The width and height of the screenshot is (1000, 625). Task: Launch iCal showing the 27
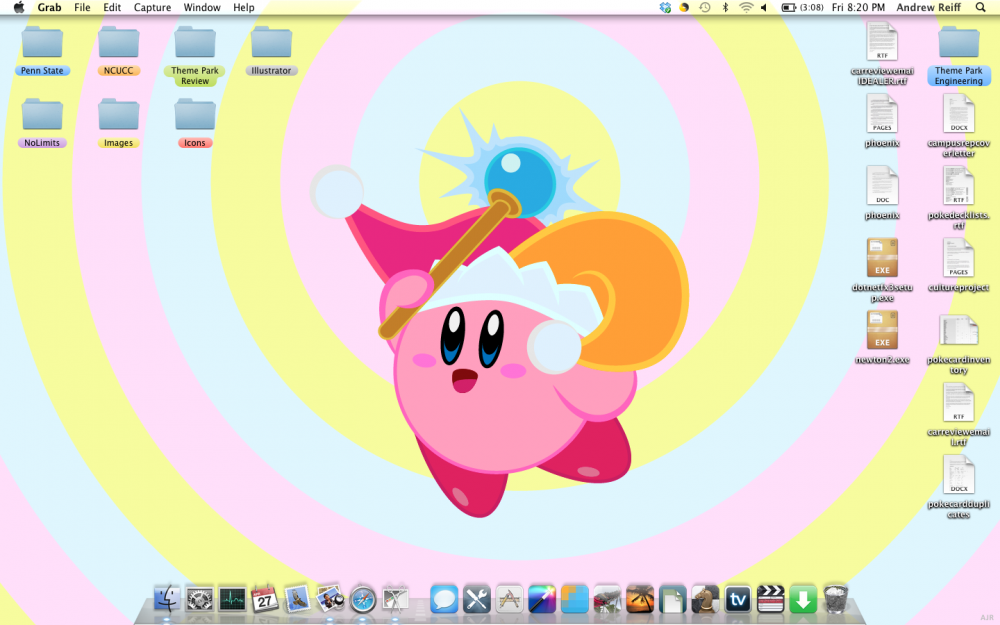click(264, 600)
